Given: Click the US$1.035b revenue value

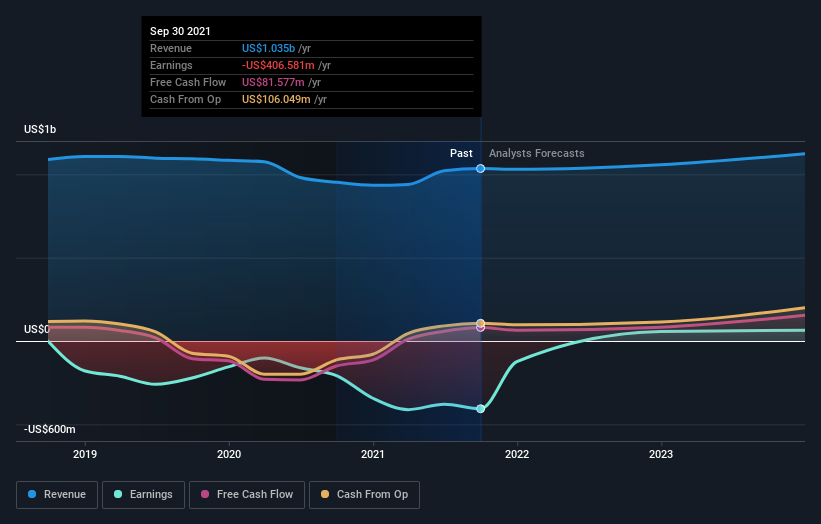Looking at the screenshot, I should [x=269, y=48].
